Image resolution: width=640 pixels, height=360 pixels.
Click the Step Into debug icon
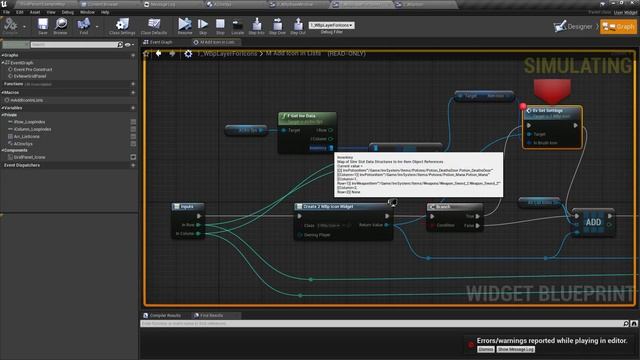point(256,26)
